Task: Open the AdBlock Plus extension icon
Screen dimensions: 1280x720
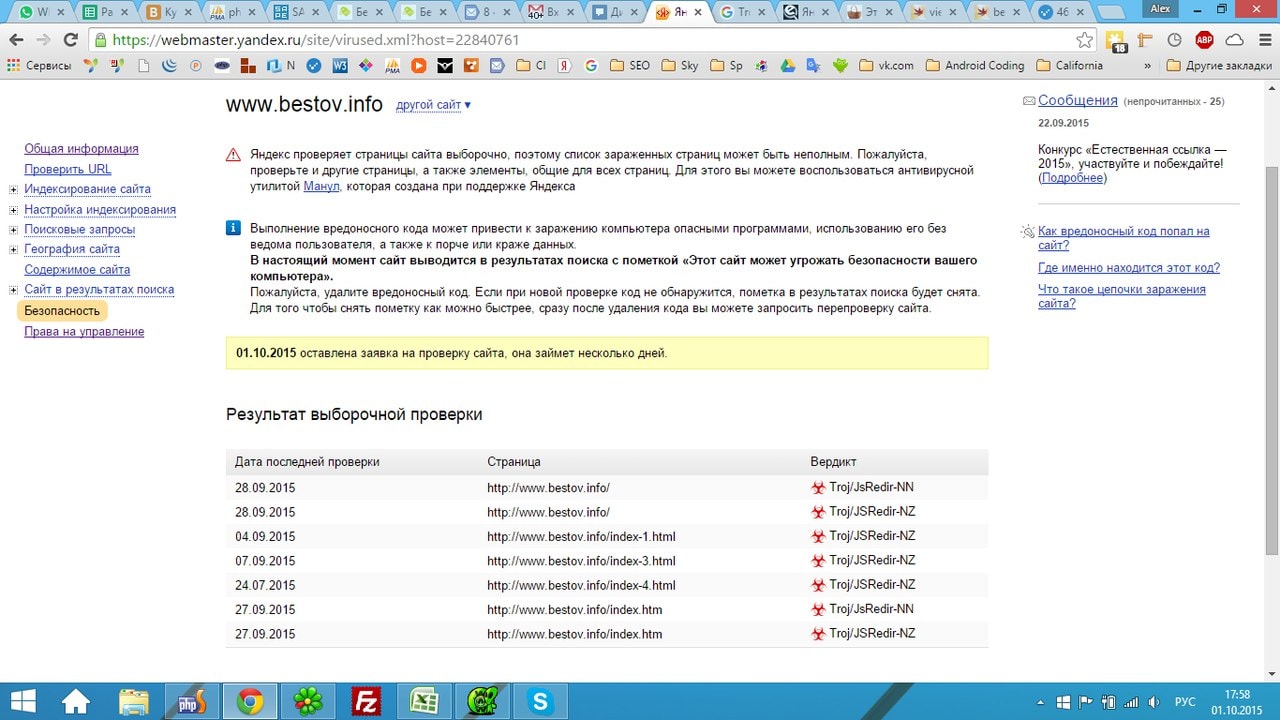Action: pos(1204,40)
